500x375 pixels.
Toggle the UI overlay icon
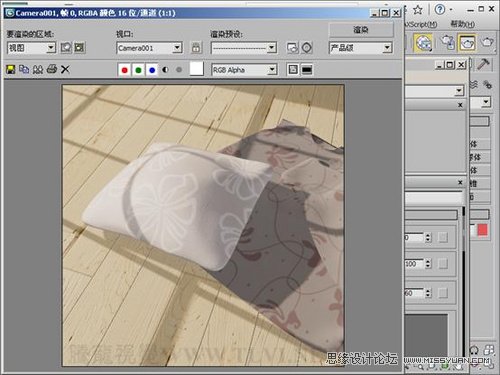pyautogui.click(x=293, y=70)
